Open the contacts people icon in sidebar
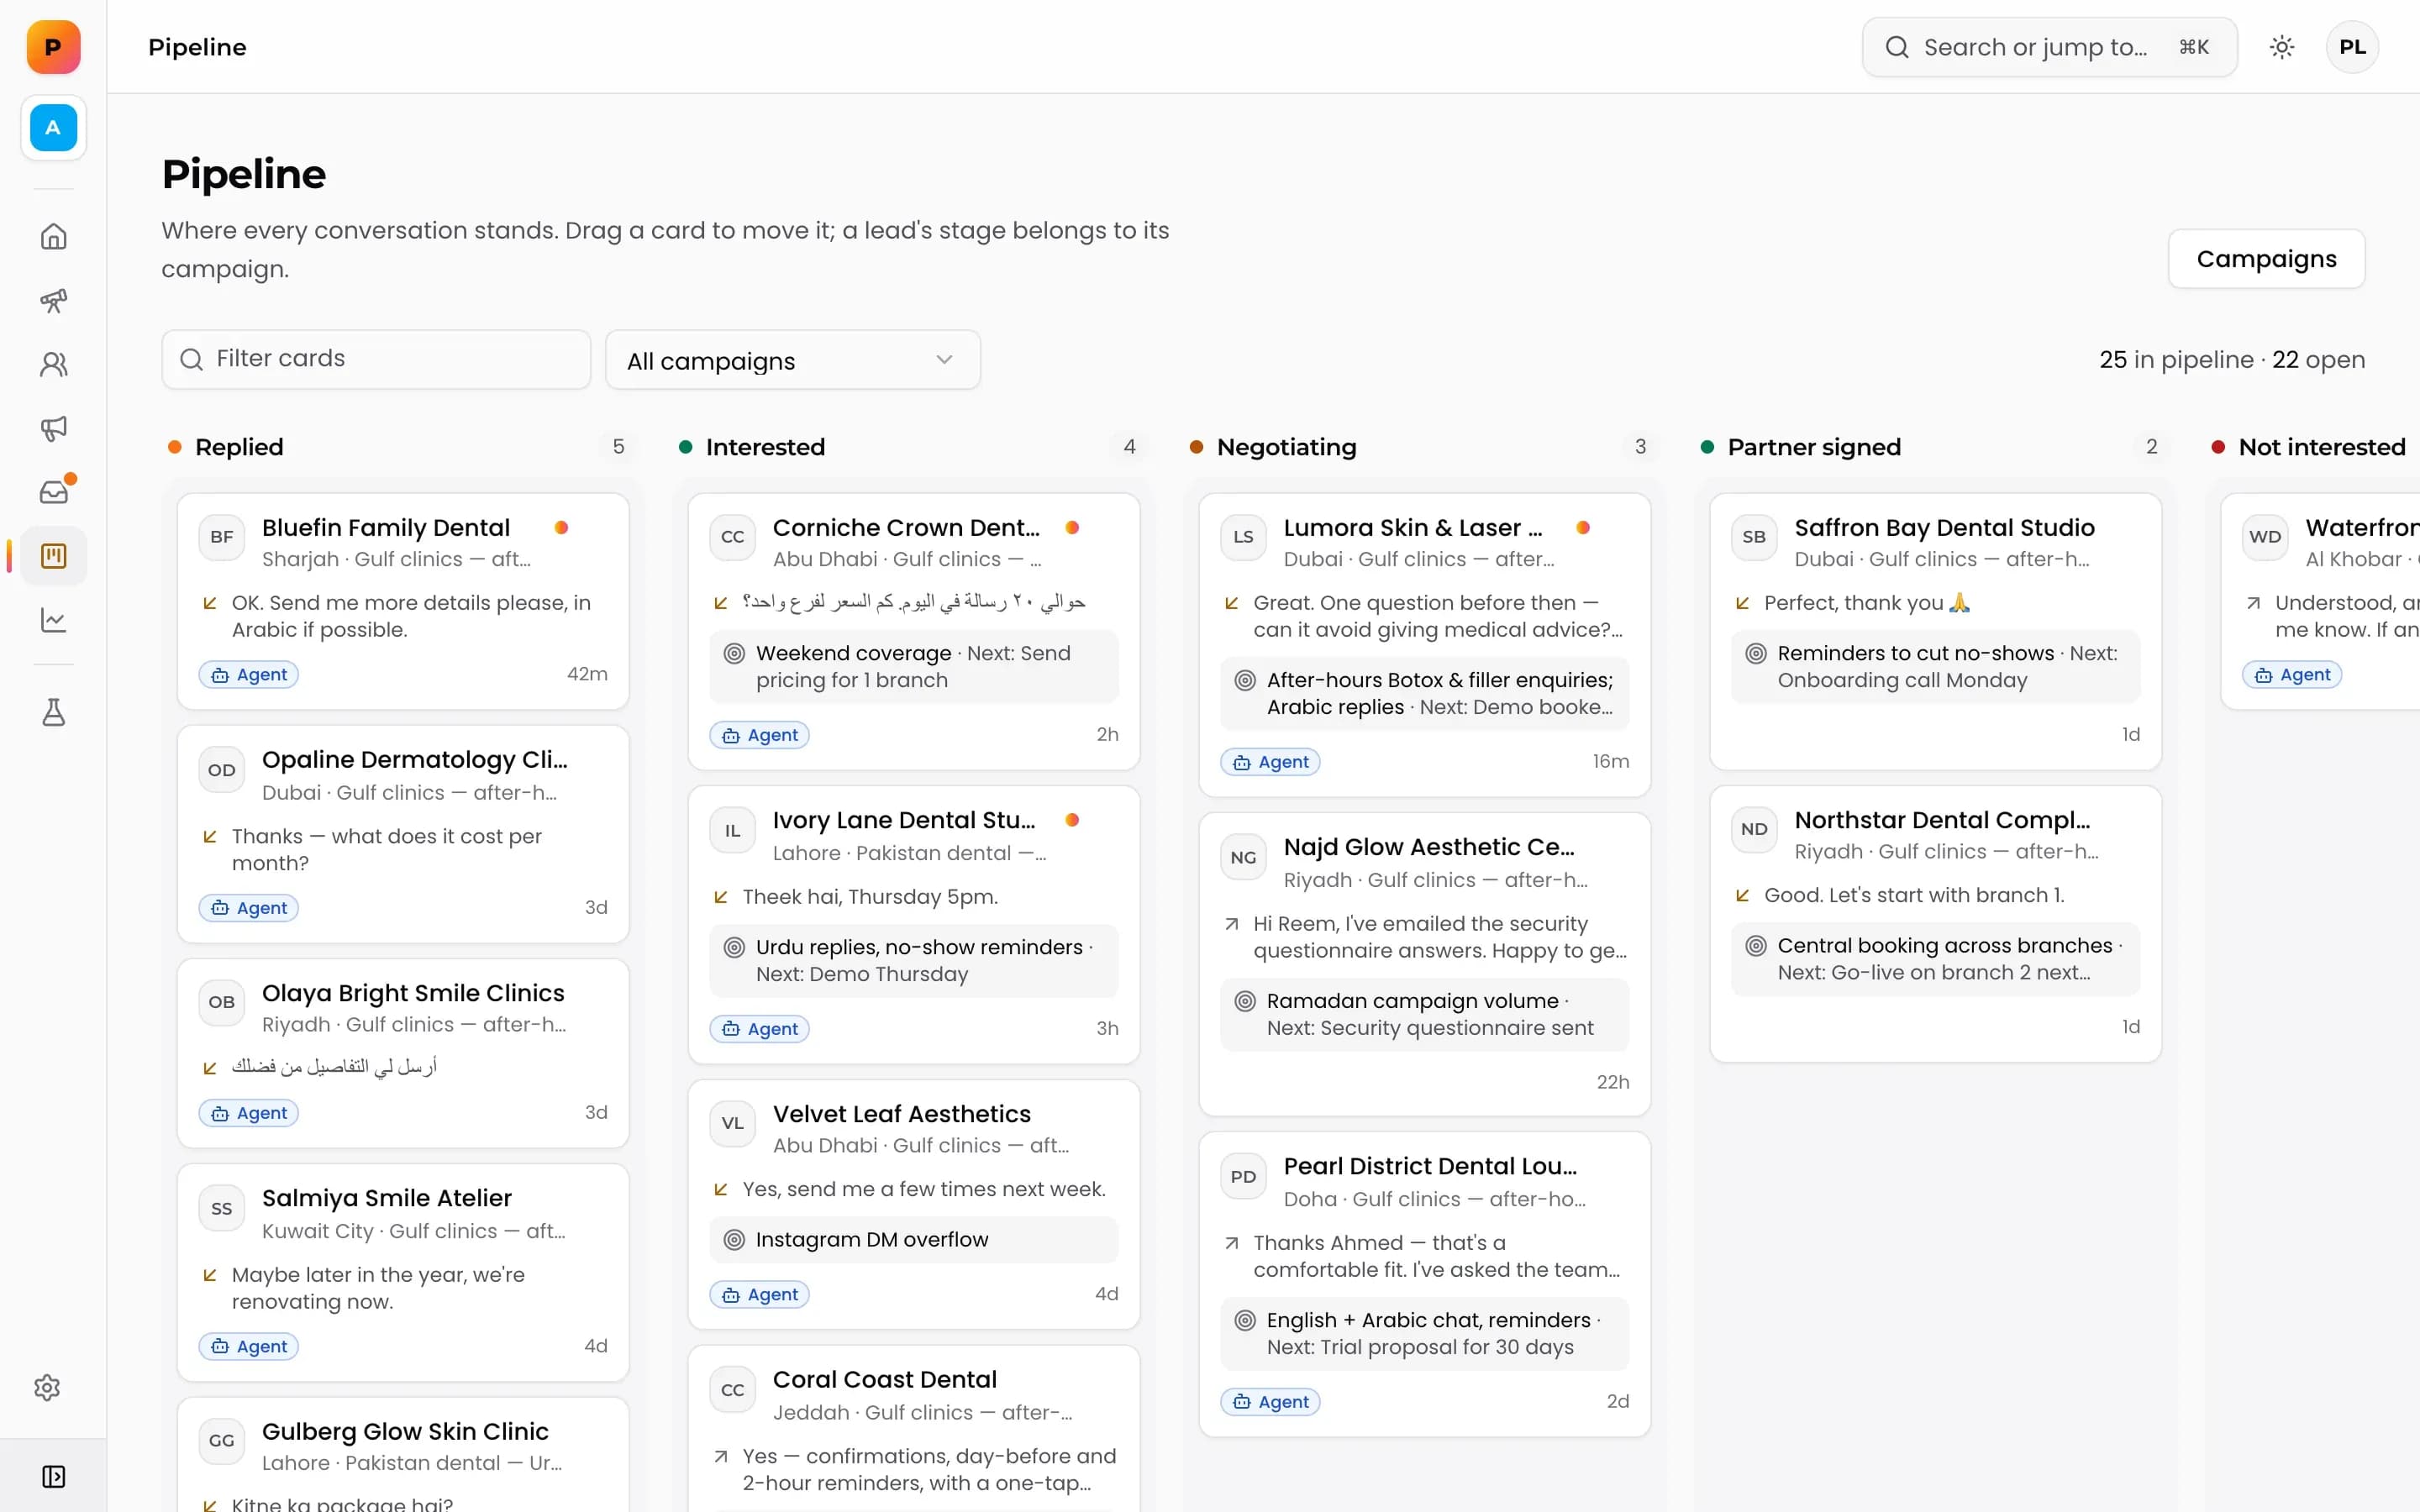The image size is (2420, 1512). tap(53, 365)
